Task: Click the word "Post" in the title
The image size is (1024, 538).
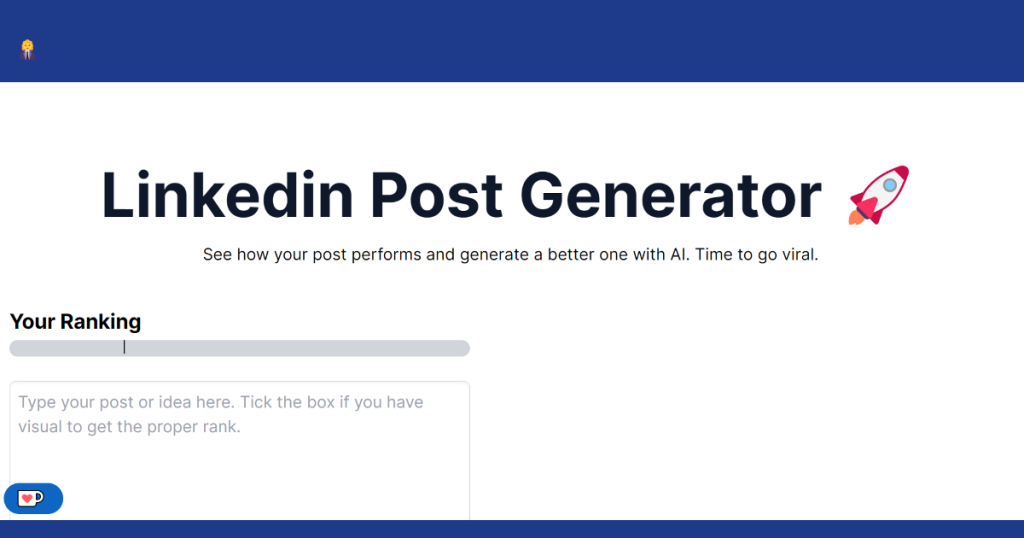Action: coord(436,195)
